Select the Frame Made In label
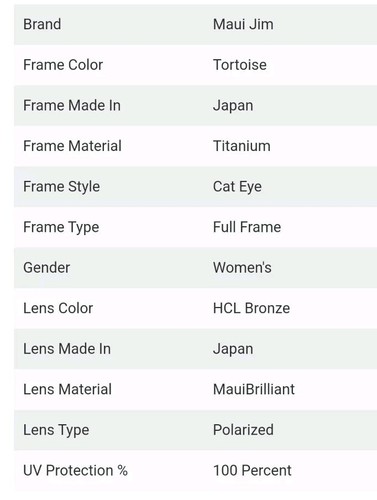 point(72,105)
